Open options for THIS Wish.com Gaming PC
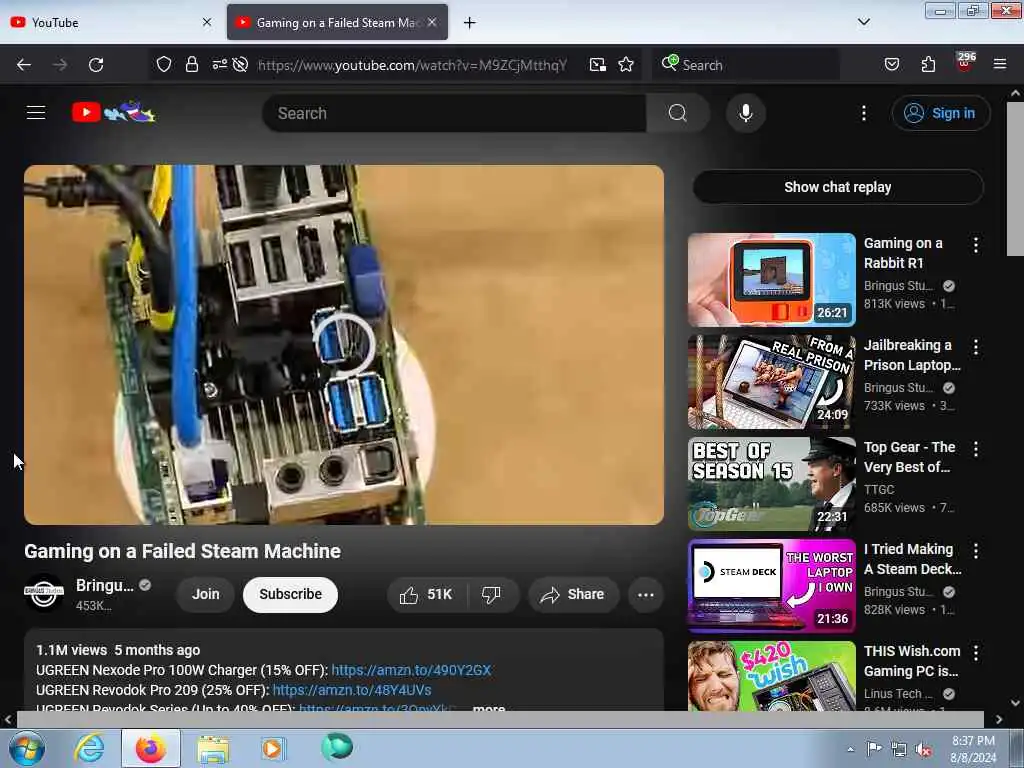Screen dimensions: 1024x768 click(976, 652)
